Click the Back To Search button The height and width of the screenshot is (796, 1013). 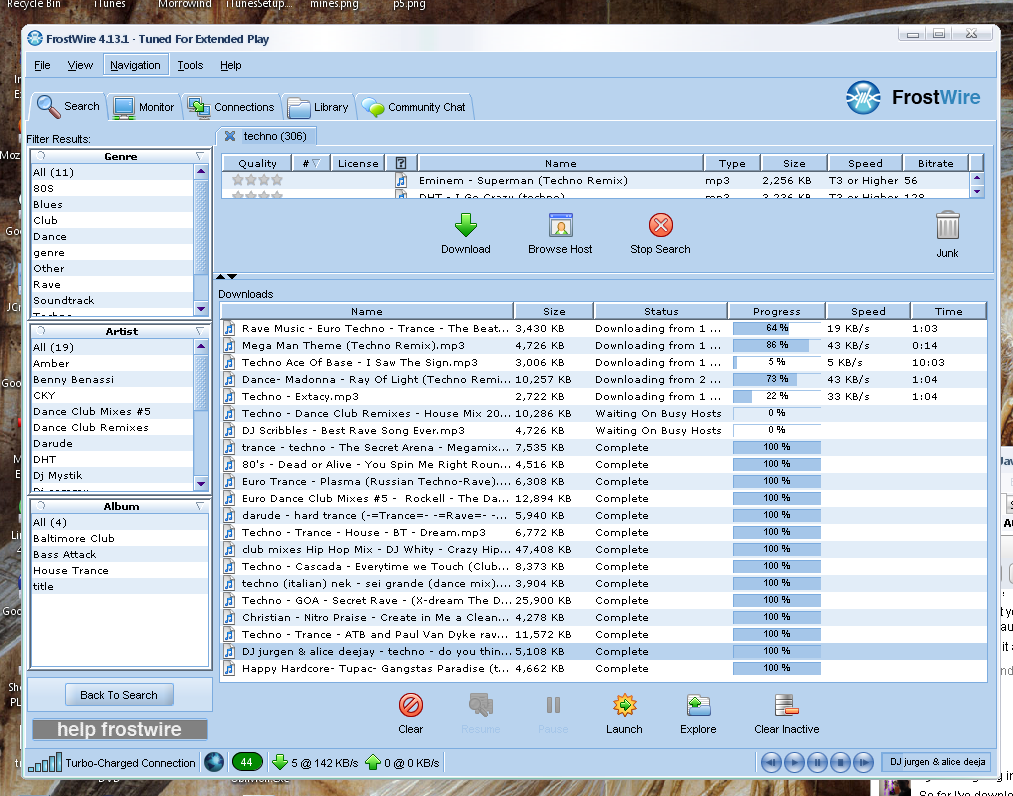coord(119,695)
